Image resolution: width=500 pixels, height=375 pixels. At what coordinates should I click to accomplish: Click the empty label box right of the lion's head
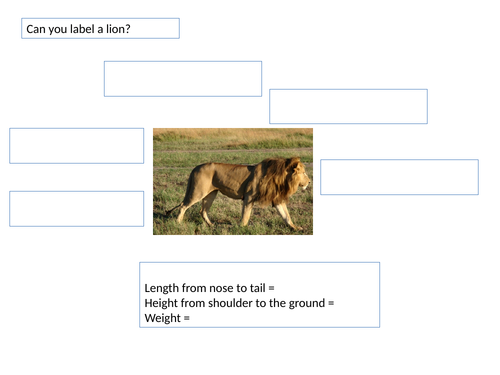[x=399, y=177]
